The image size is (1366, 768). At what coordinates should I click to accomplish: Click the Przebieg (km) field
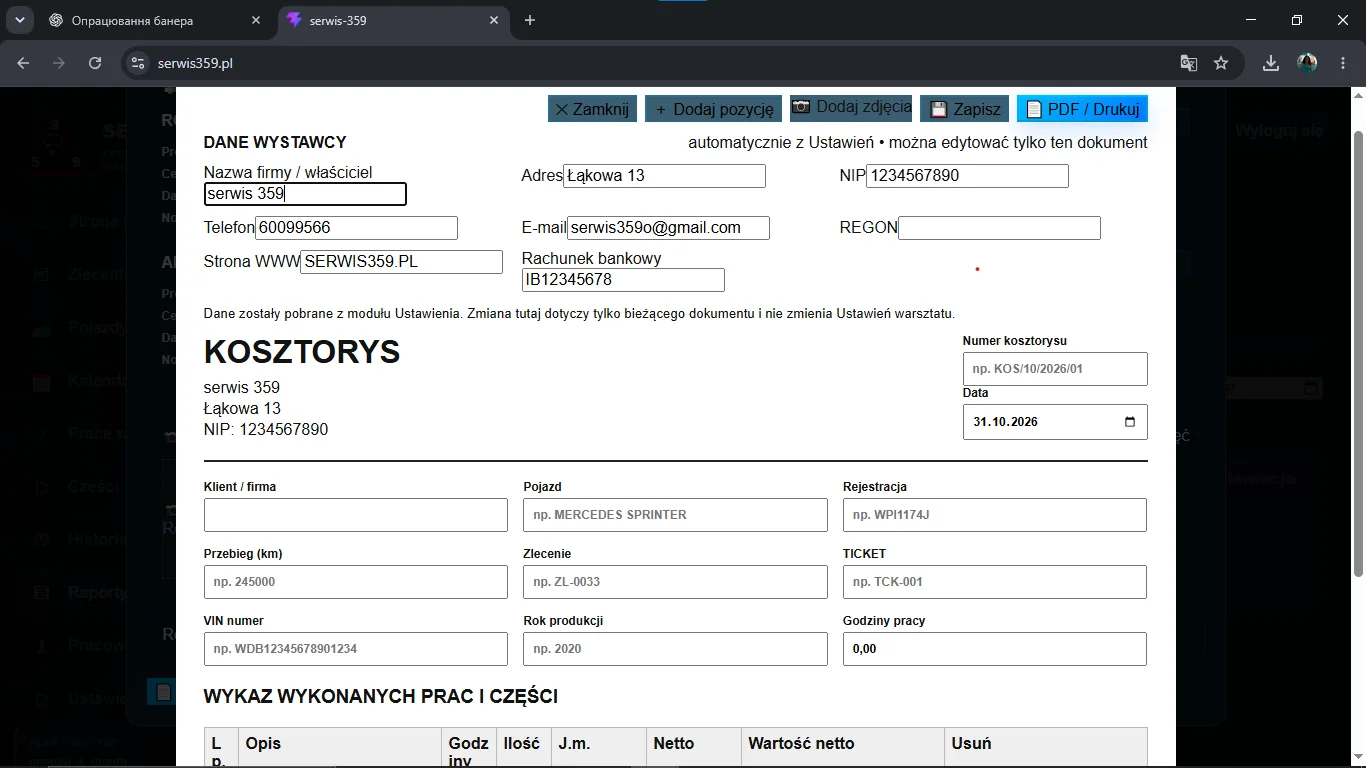(x=356, y=582)
